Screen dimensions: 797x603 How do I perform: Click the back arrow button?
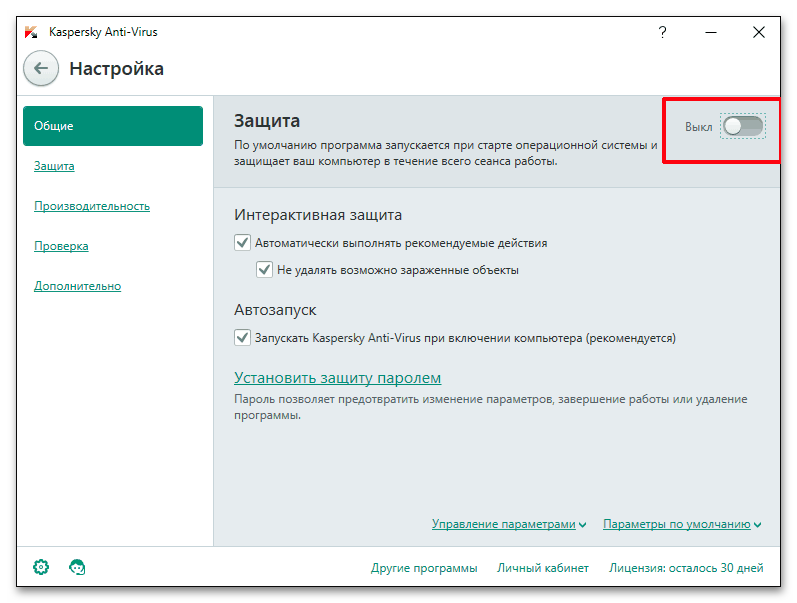tap(41, 68)
